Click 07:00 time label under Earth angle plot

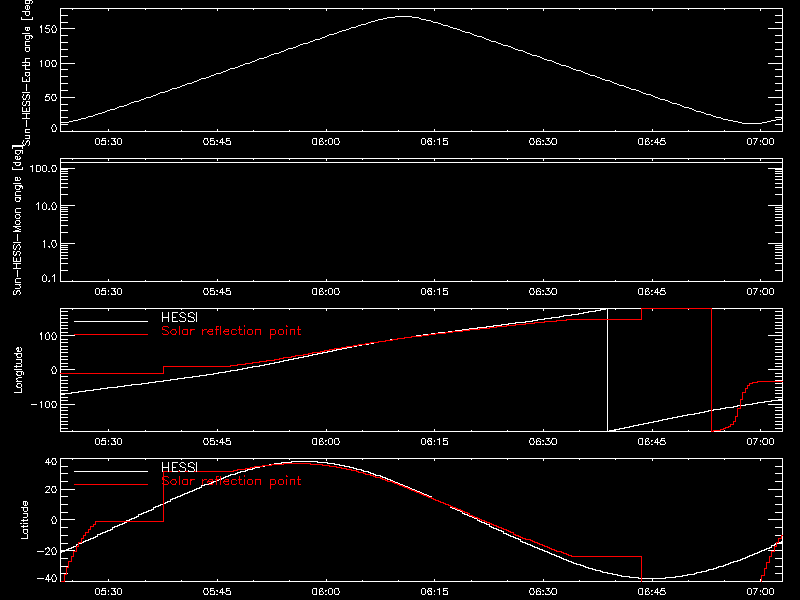760,142
